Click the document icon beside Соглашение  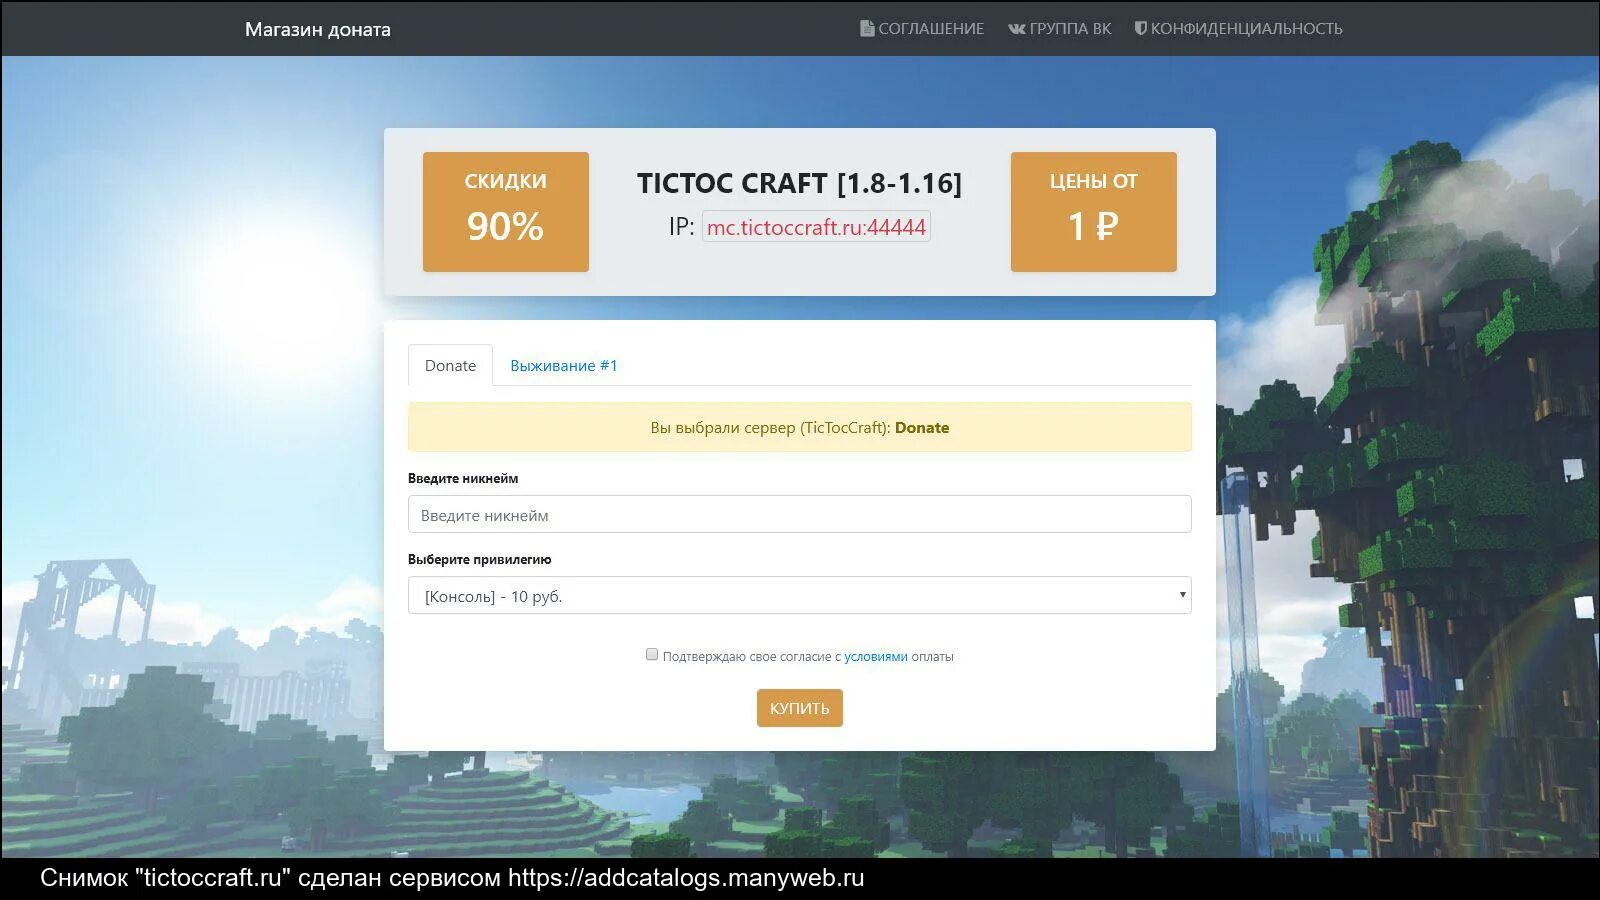click(x=867, y=29)
